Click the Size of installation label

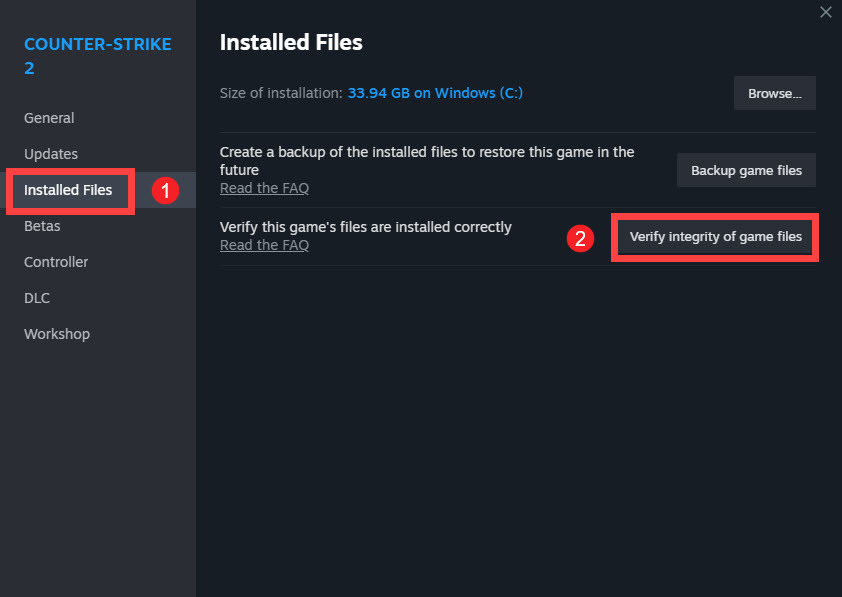[281, 93]
